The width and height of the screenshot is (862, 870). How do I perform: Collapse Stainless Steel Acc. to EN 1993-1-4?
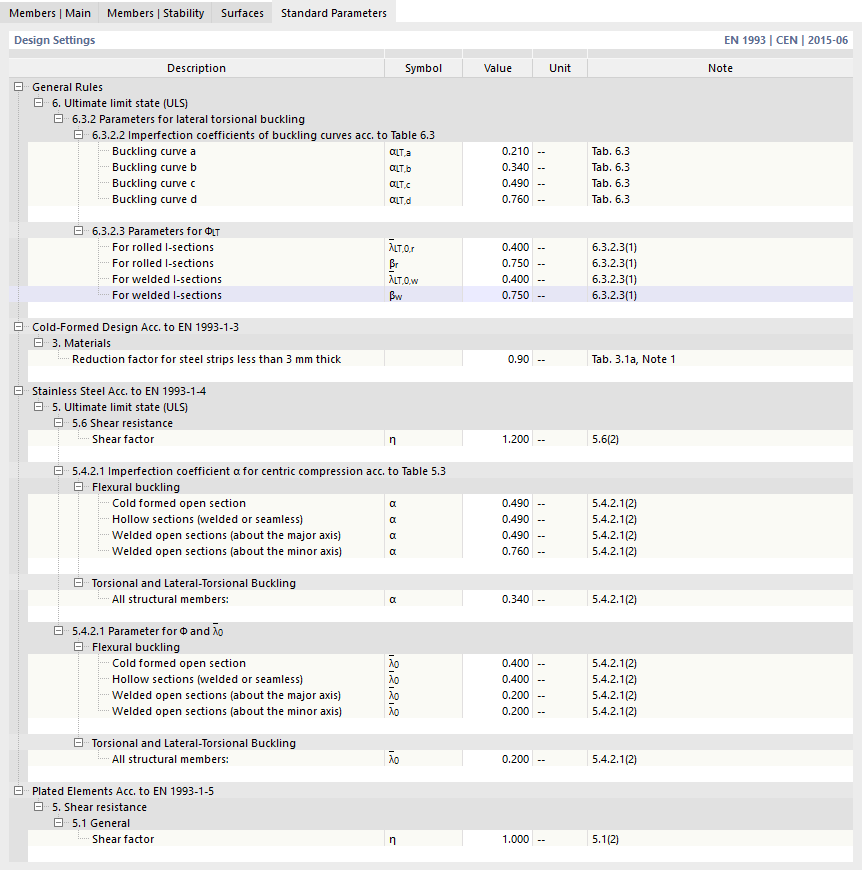[x=18, y=391]
